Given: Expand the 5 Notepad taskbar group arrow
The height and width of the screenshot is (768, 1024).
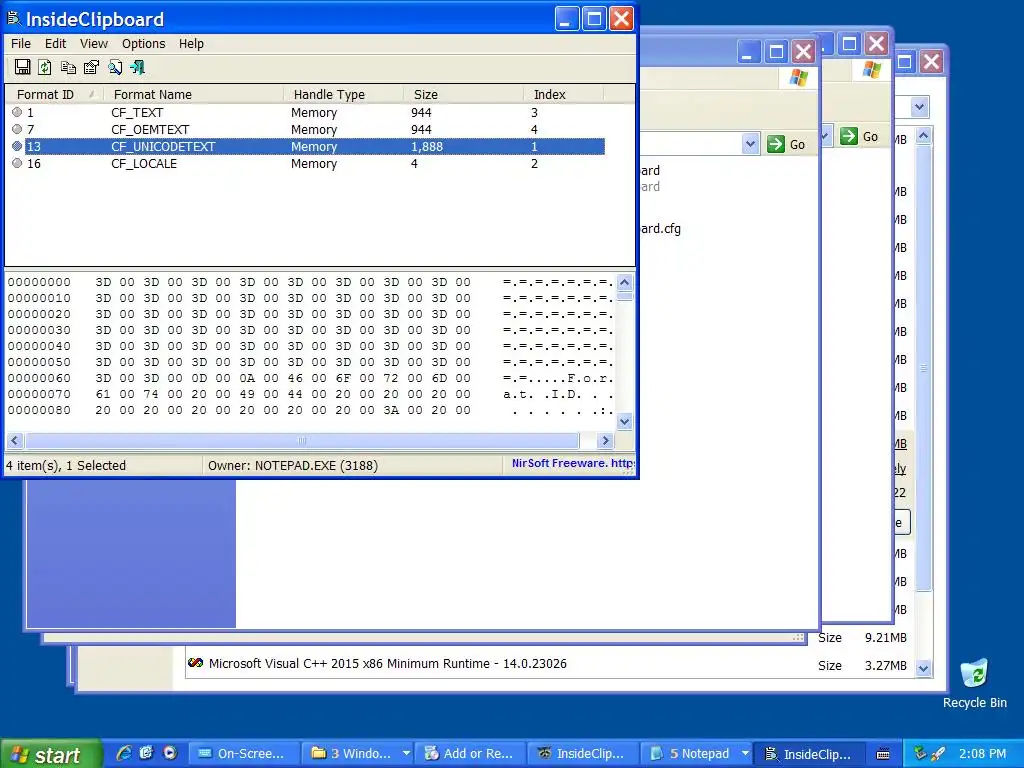Looking at the screenshot, I should click(745, 754).
